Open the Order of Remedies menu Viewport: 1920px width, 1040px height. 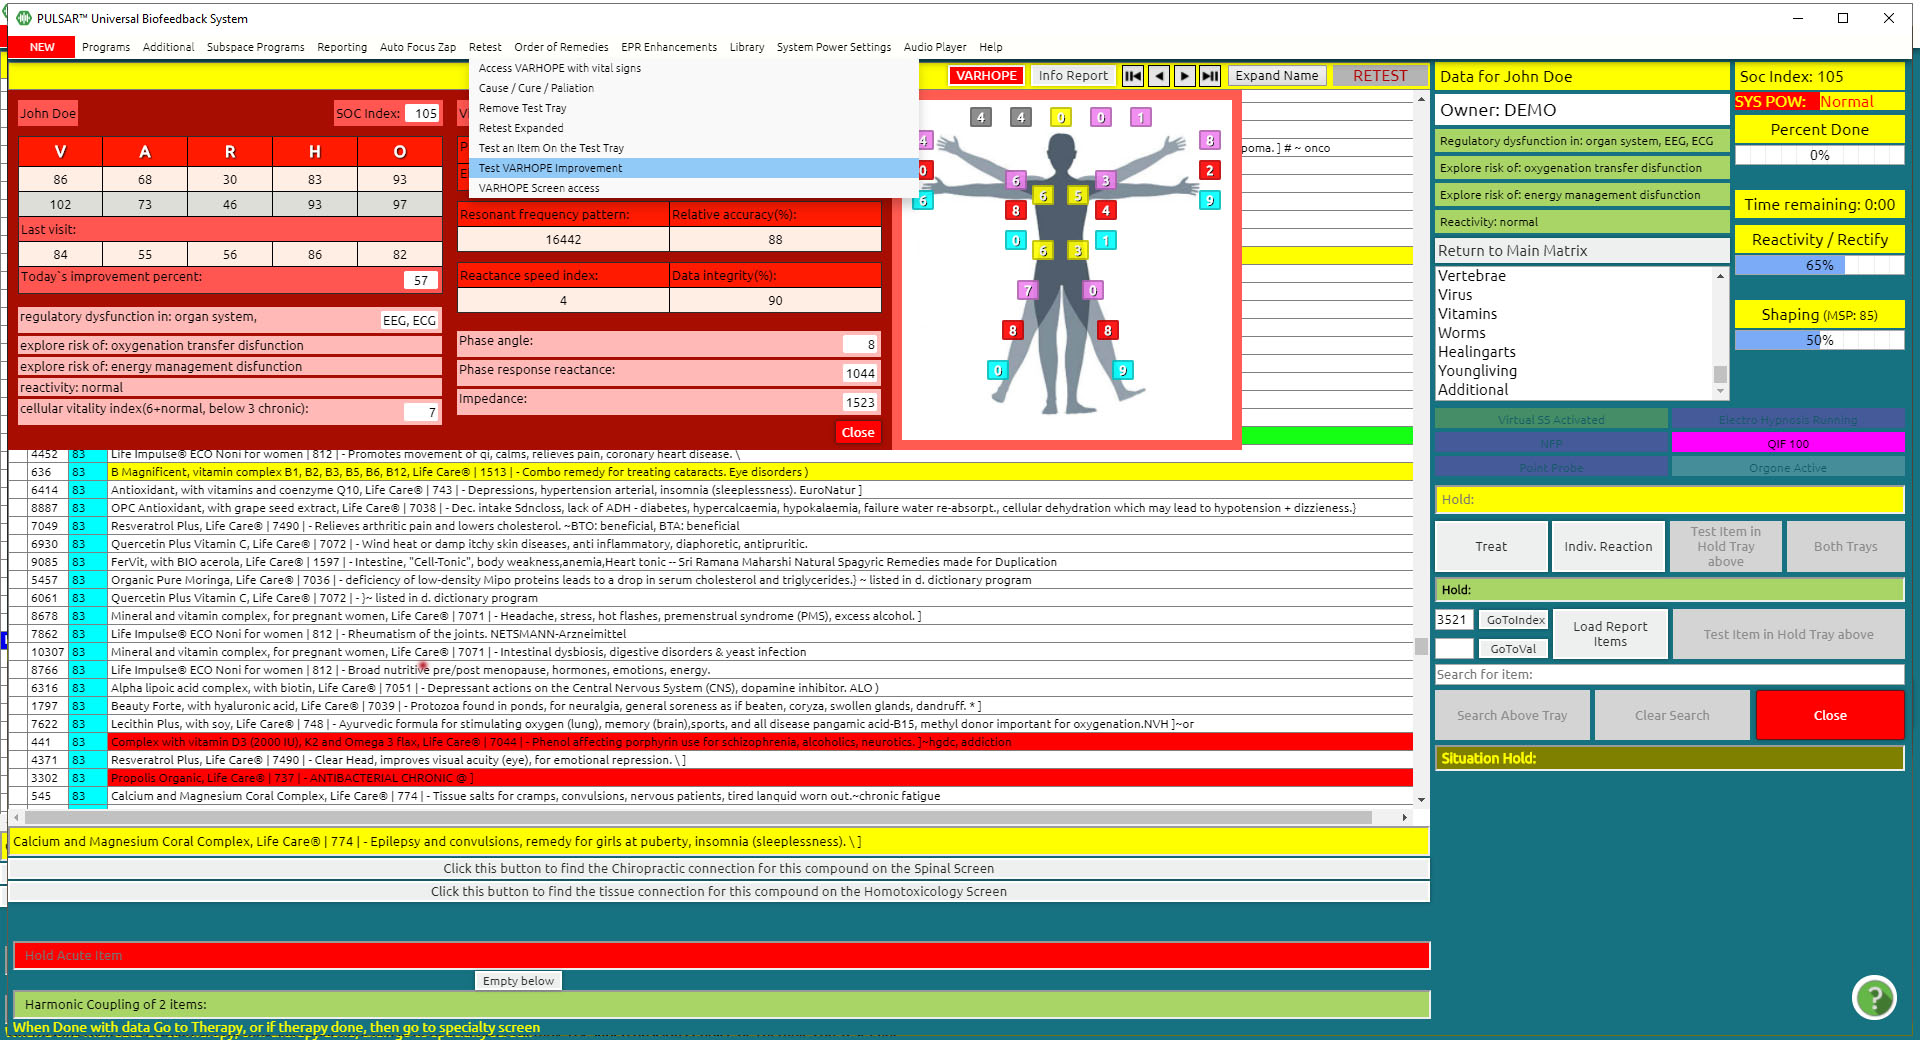tap(561, 47)
